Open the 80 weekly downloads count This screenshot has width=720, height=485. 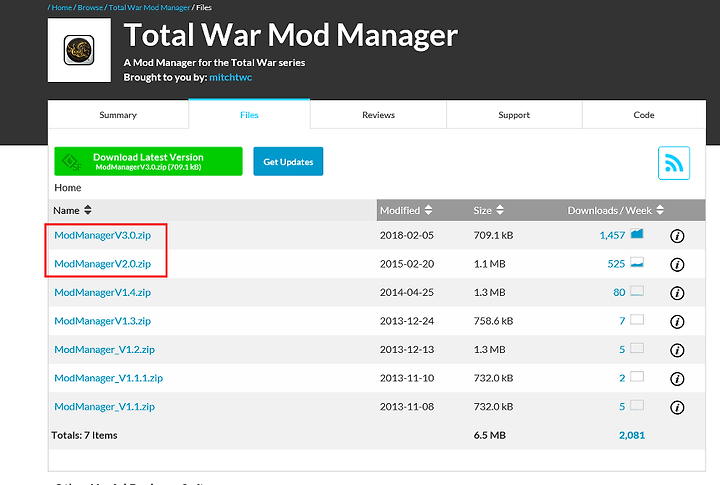[619, 293]
